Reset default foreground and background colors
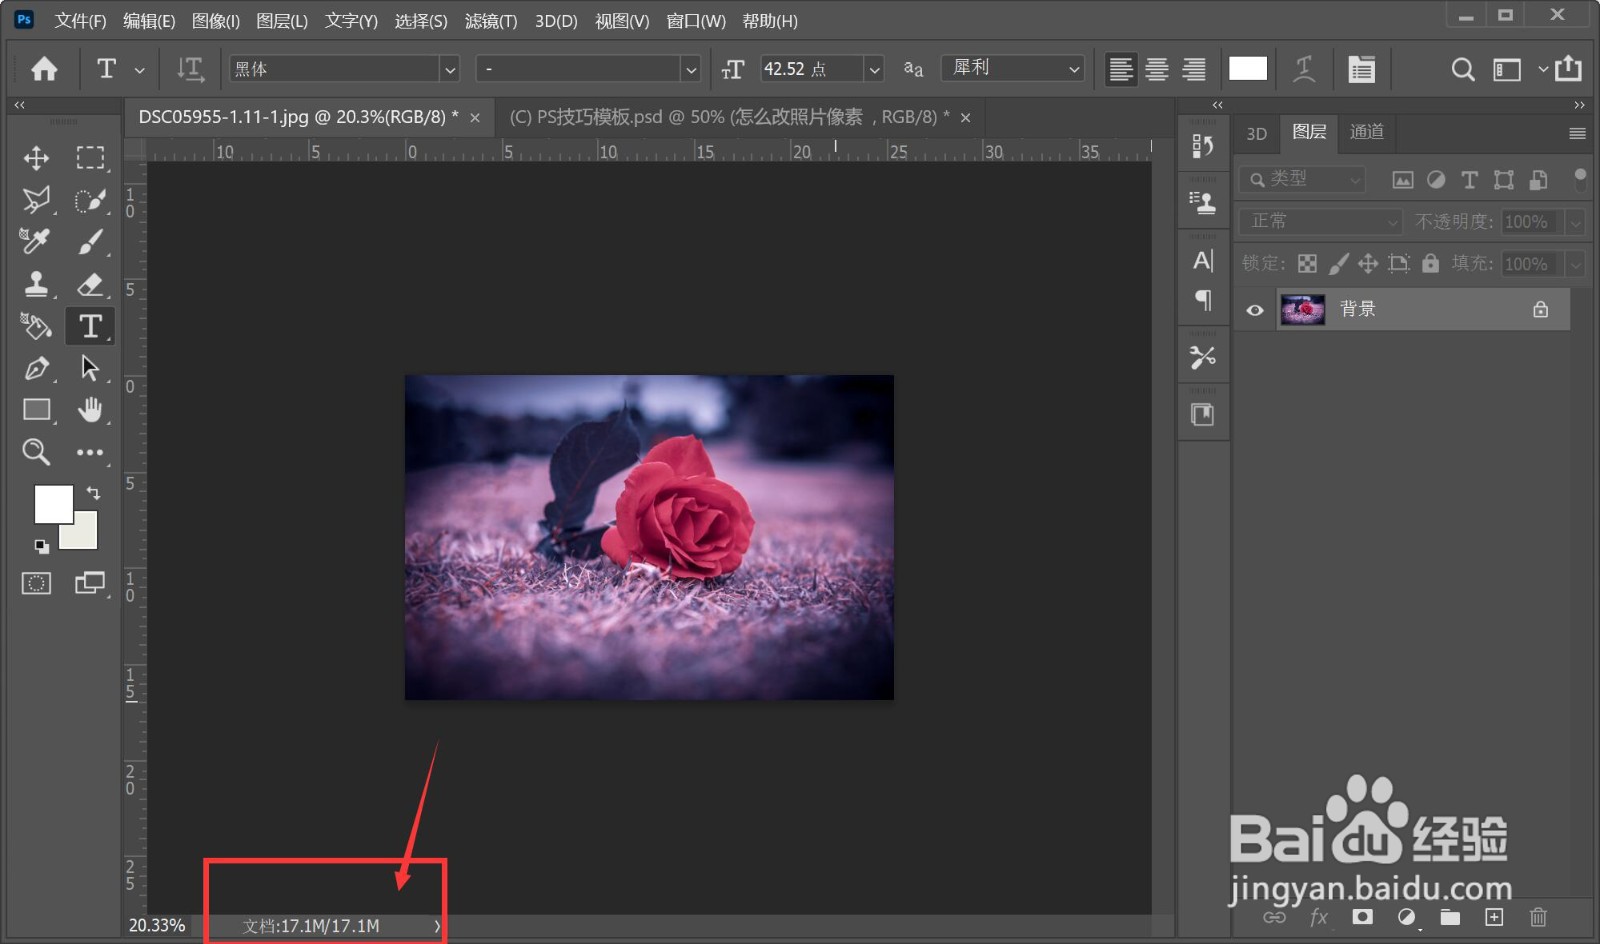This screenshot has width=1600, height=944. pyautogui.click(x=41, y=546)
